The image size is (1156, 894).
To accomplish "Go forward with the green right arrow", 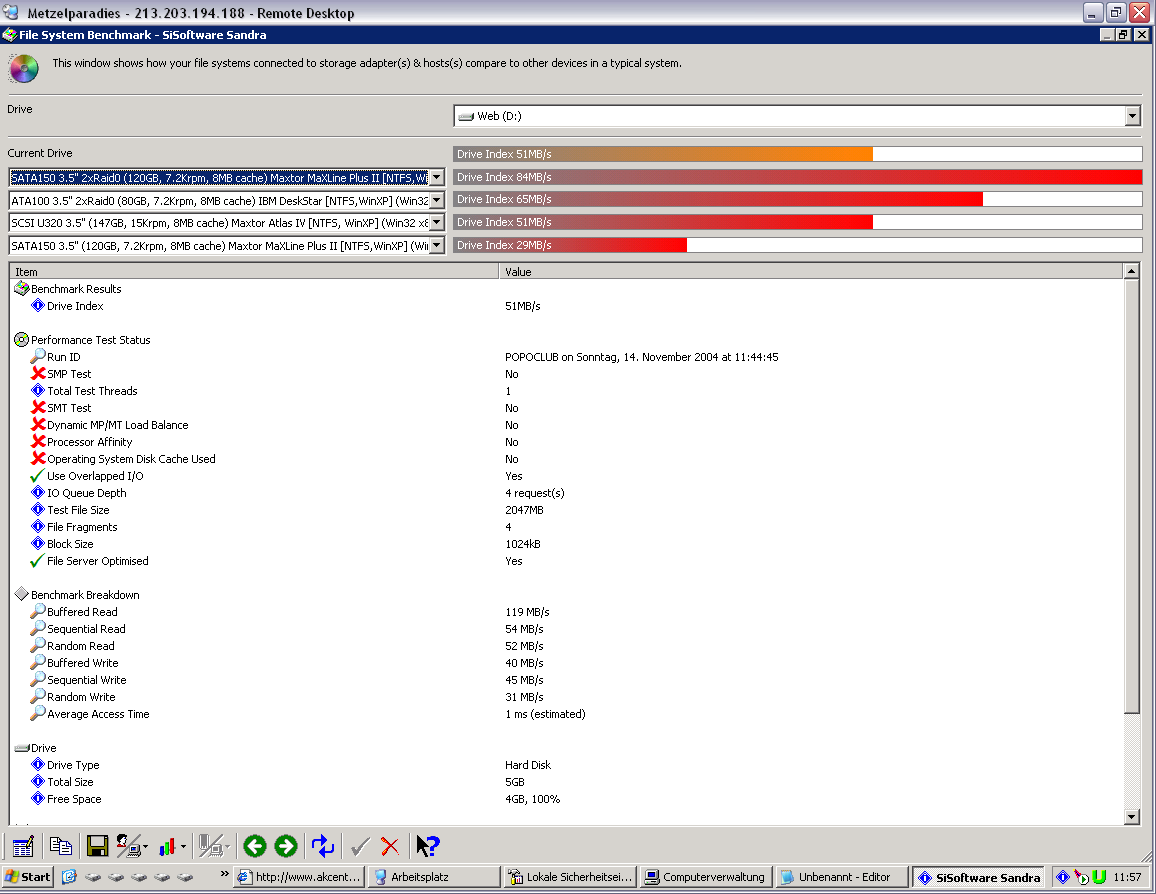I will 286,846.
